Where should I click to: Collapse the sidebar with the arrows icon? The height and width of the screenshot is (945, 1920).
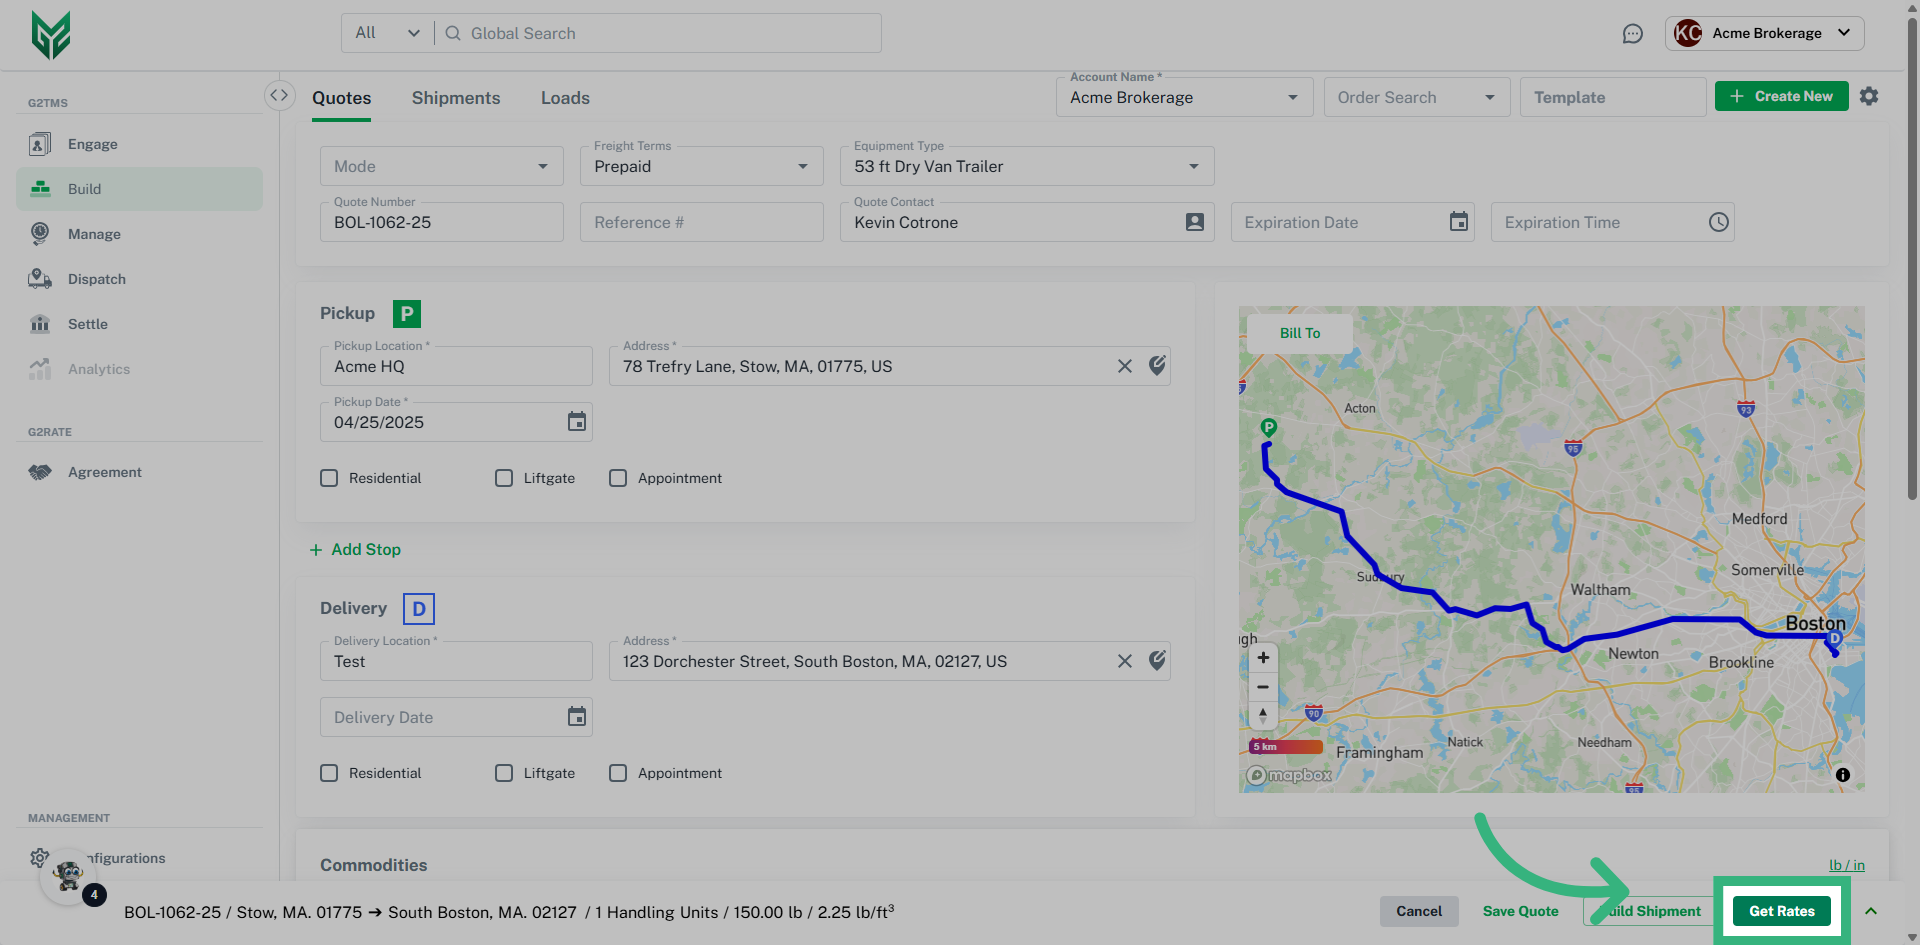pyautogui.click(x=279, y=95)
